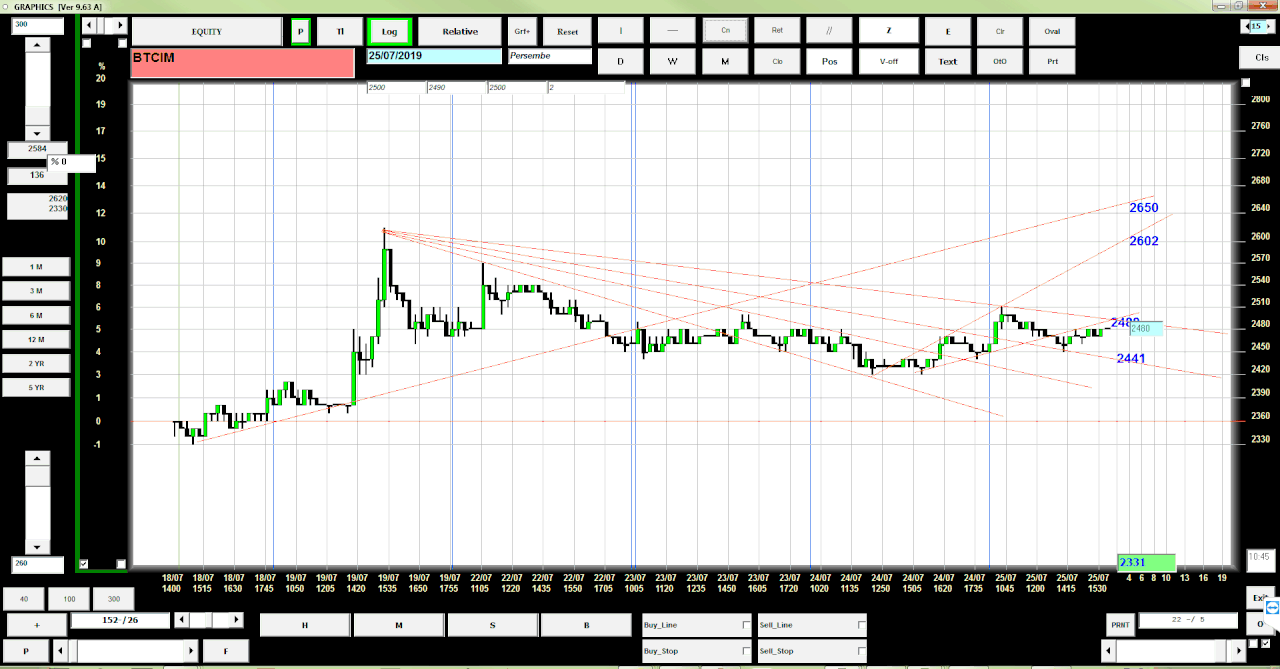The image size is (1280, 669).
Task: Toggle the left checkbox above the % scale
Action: click(x=86, y=43)
